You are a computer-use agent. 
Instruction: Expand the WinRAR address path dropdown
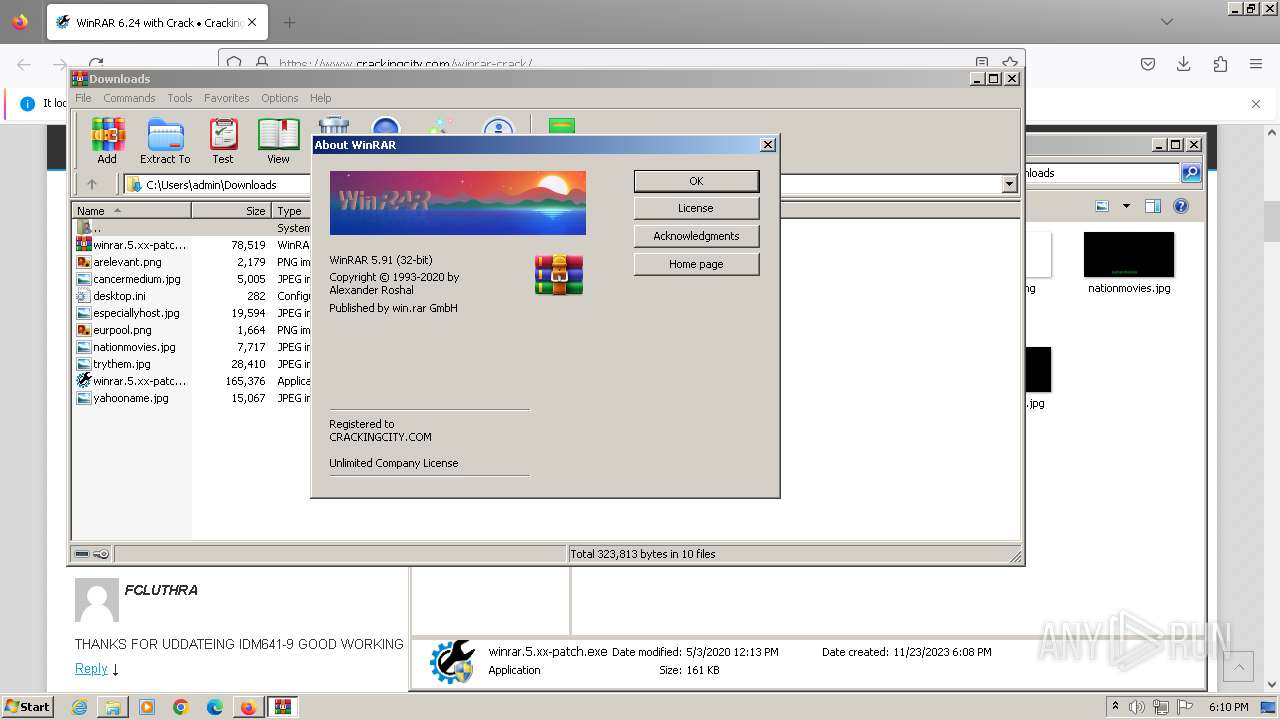[x=1009, y=184]
